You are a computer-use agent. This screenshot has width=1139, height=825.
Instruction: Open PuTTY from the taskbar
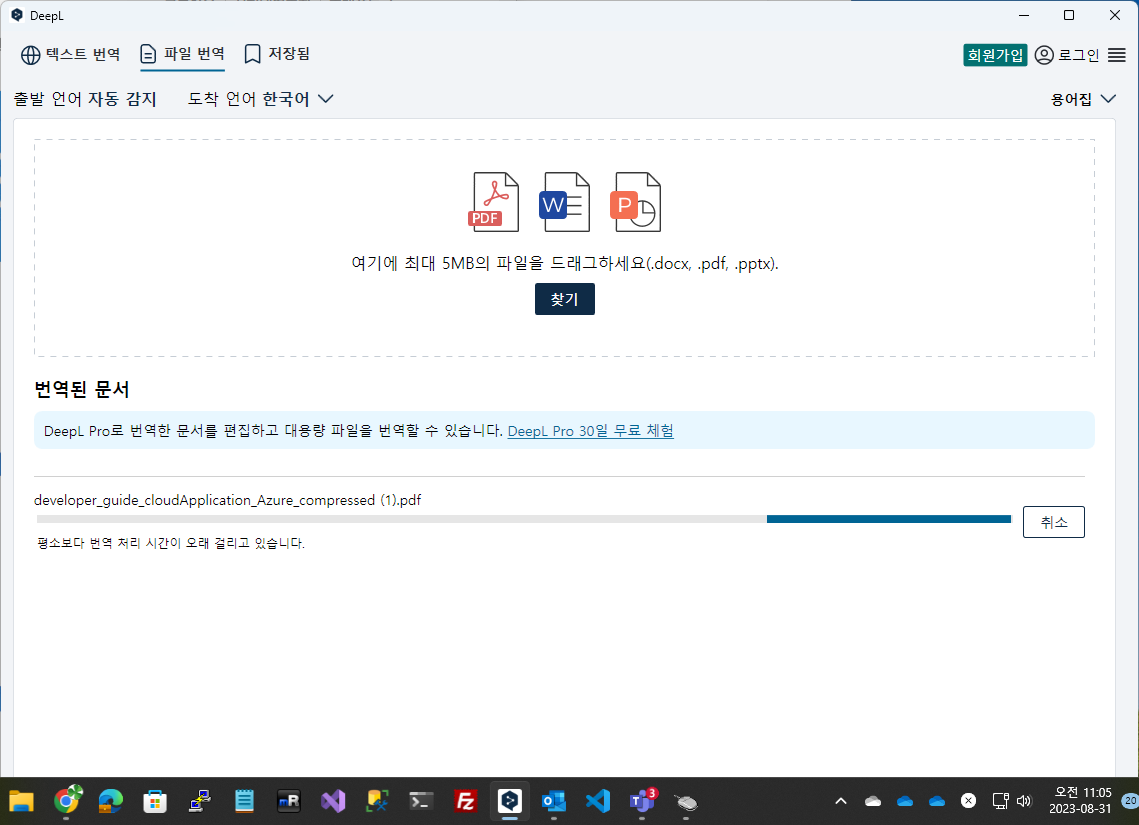pyautogui.click(x=199, y=802)
